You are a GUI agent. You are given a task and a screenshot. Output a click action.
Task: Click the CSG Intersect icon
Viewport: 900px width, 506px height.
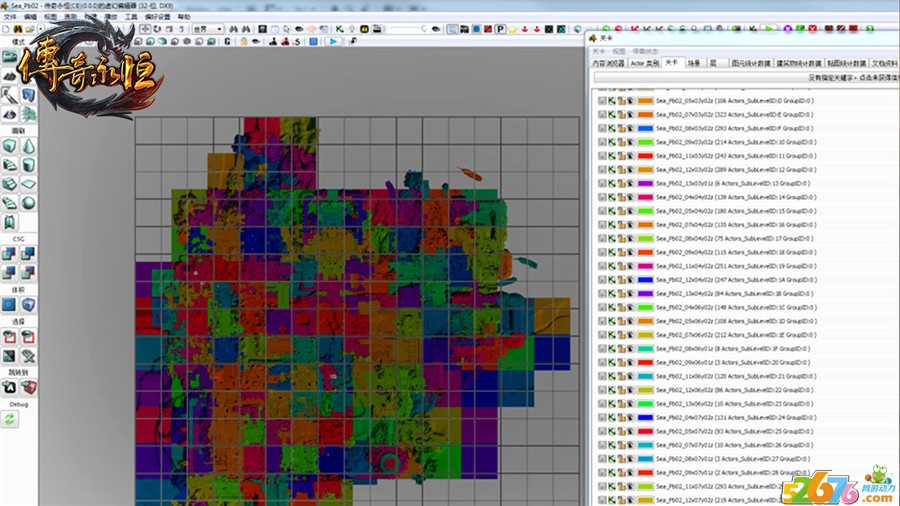tap(10, 273)
